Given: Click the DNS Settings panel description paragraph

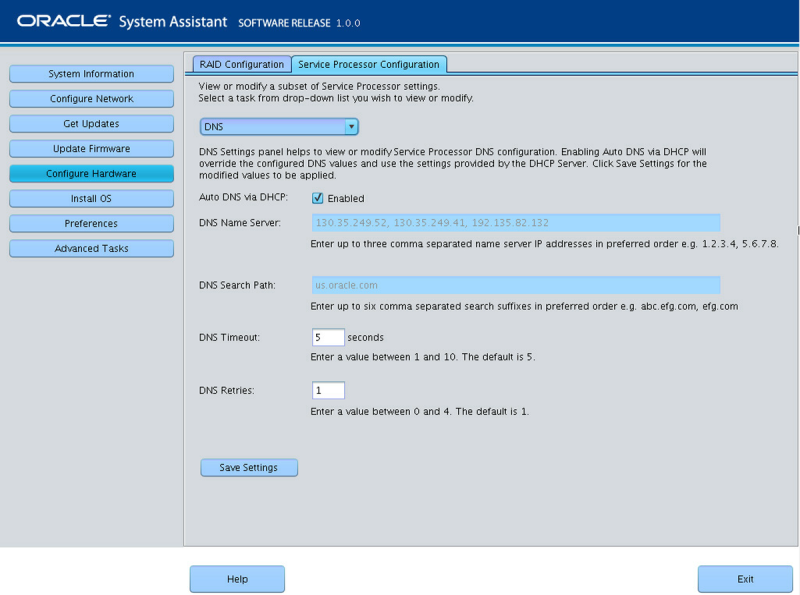Looking at the screenshot, I should [x=453, y=163].
